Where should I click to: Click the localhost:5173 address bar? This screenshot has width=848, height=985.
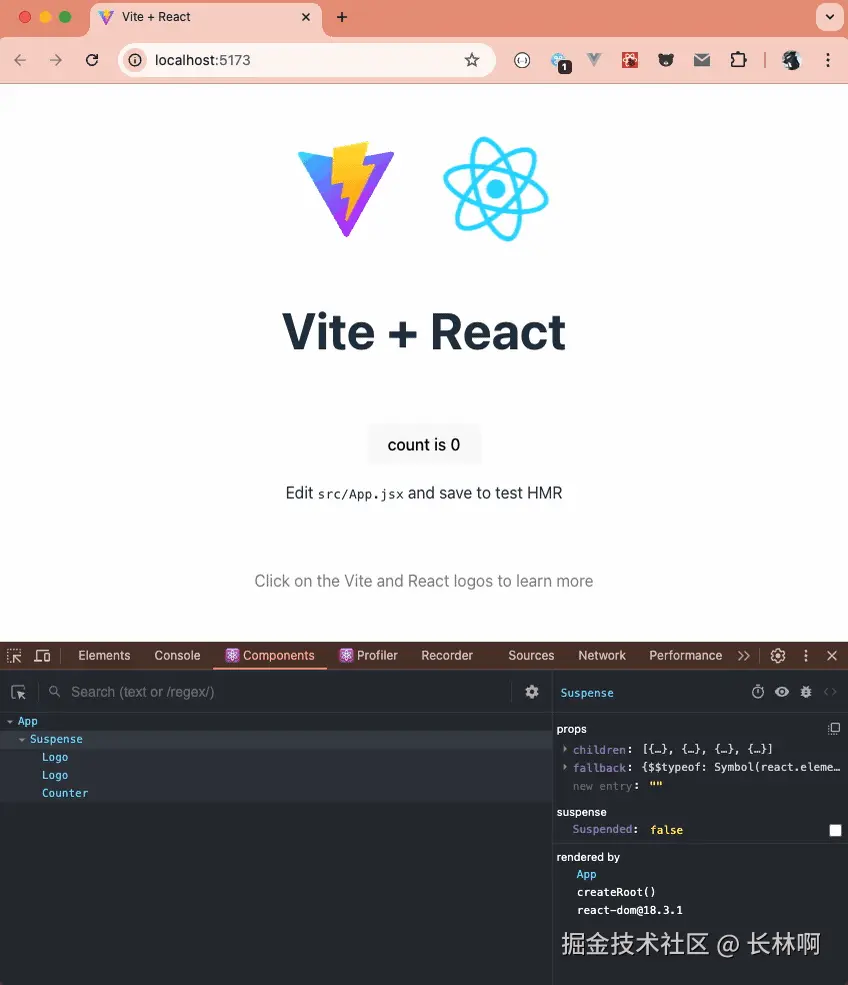[x=305, y=60]
